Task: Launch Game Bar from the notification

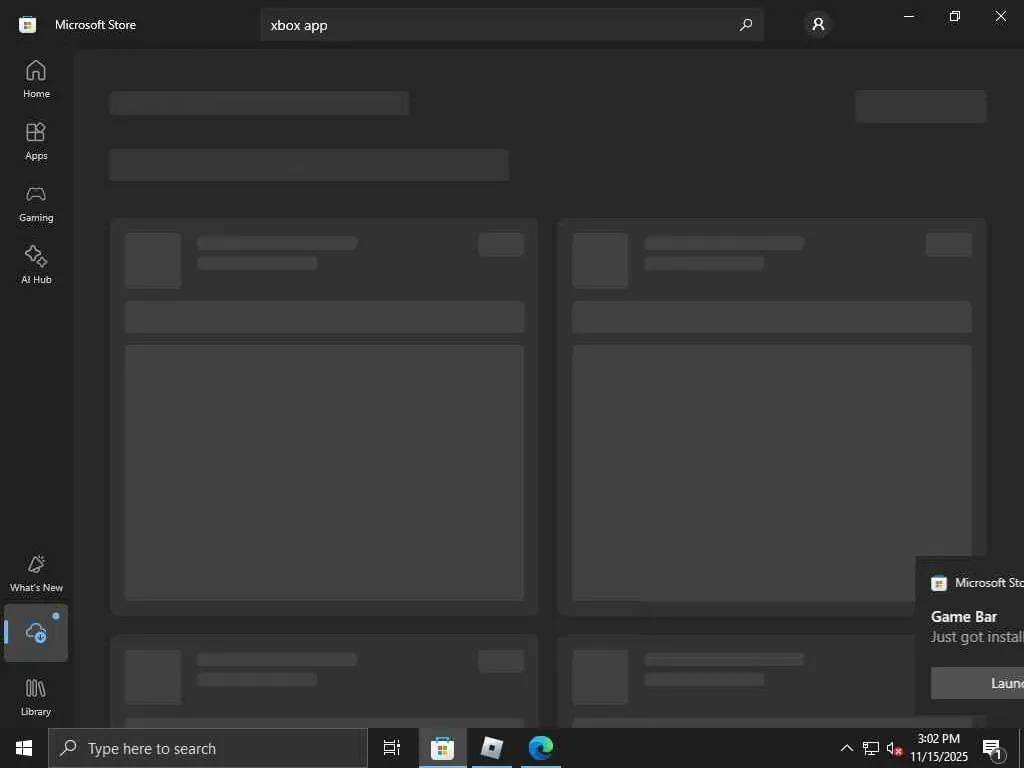Action: point(978,683)
